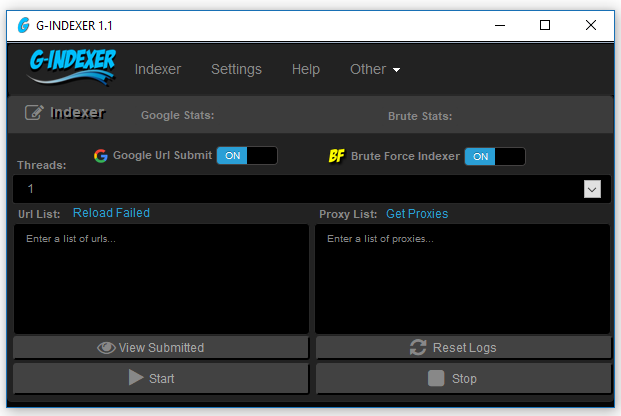Click the Proxy List label
Screen dimensions: 621x416
tap(348, 214)
